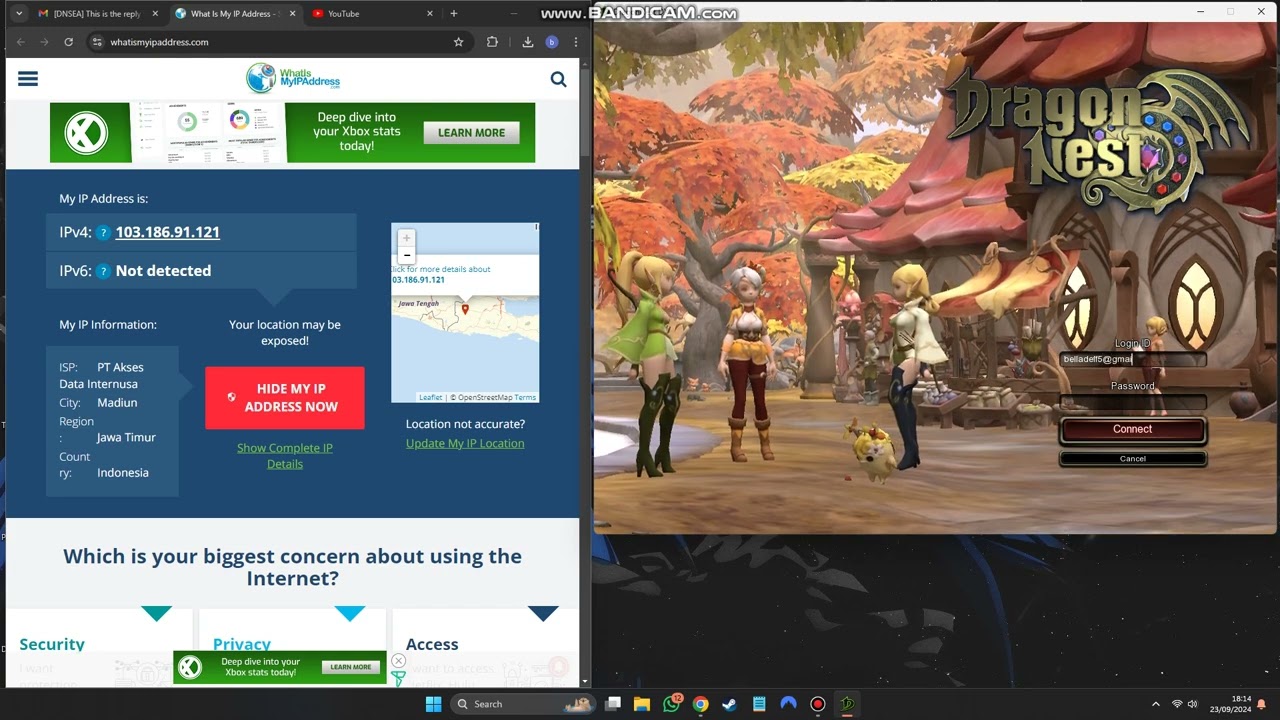This screenshot has width=1280, height=720.
Task: Click the IPv4 address 103.186.91.121 link
Action: (168, 232)
